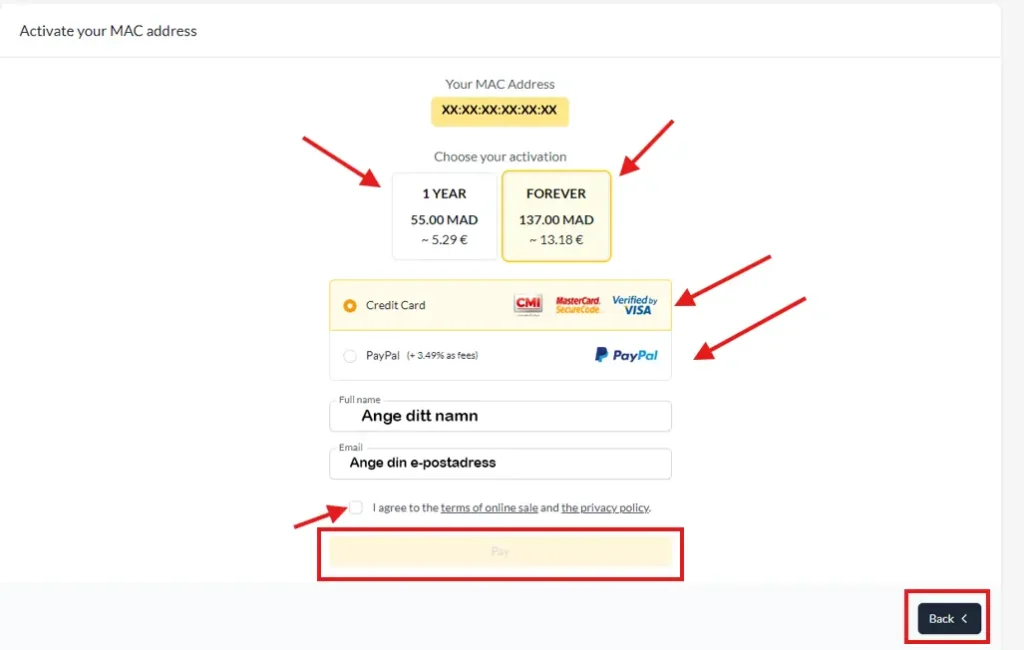The width and height of the screenshot is (1024, 650).
Task: Click the chevron arrow on the Back button
Action: pyautogui.click(x=965, y=619)
